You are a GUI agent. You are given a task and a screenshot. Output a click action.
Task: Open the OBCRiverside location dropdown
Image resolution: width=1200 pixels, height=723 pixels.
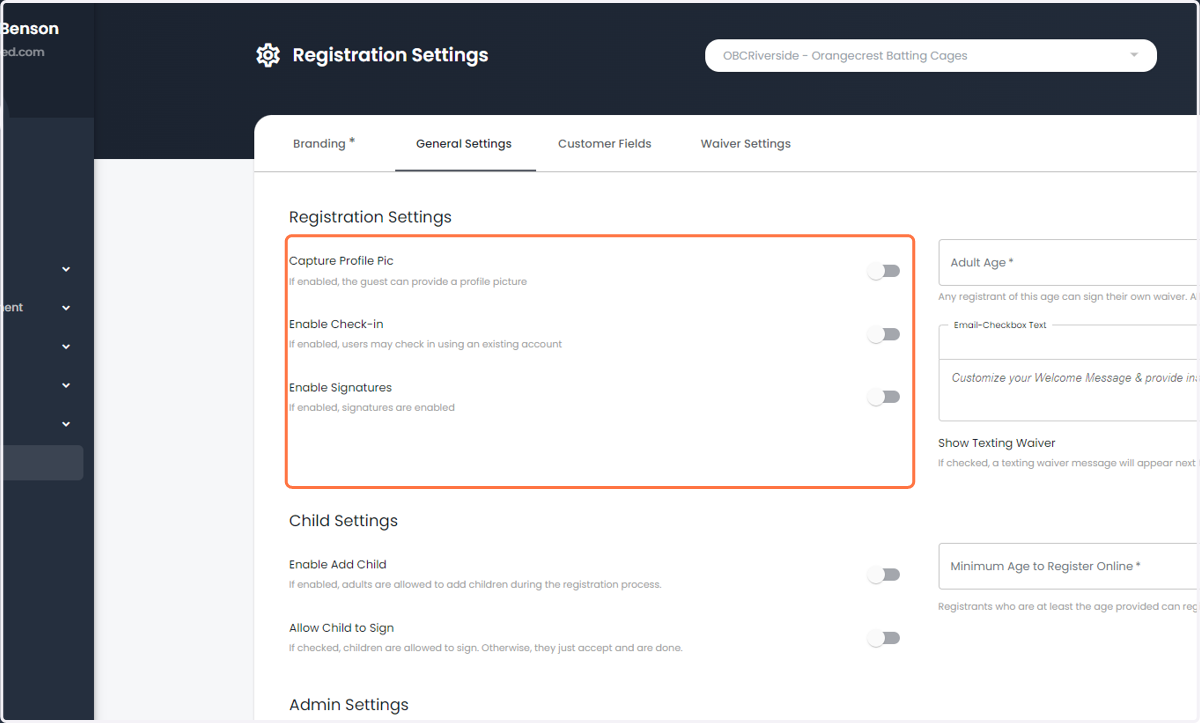931,56
